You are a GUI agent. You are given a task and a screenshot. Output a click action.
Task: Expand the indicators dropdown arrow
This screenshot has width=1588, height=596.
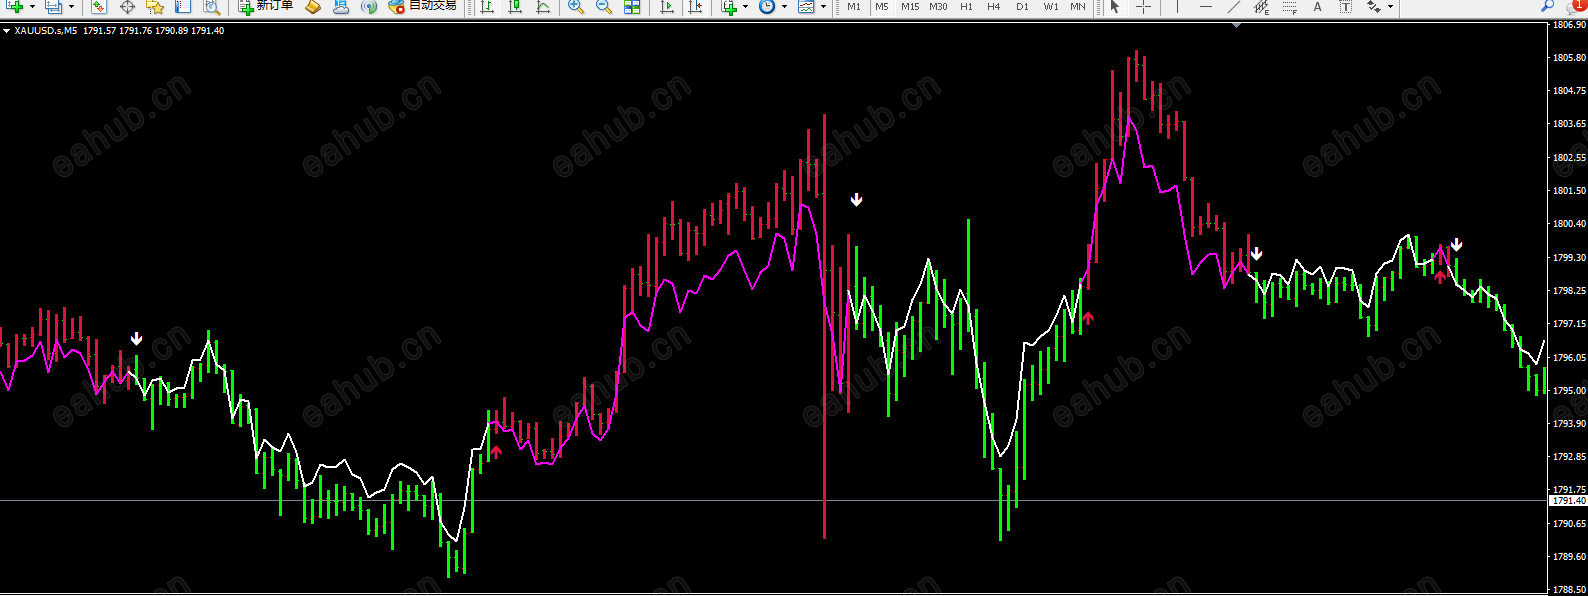[745, 6]
